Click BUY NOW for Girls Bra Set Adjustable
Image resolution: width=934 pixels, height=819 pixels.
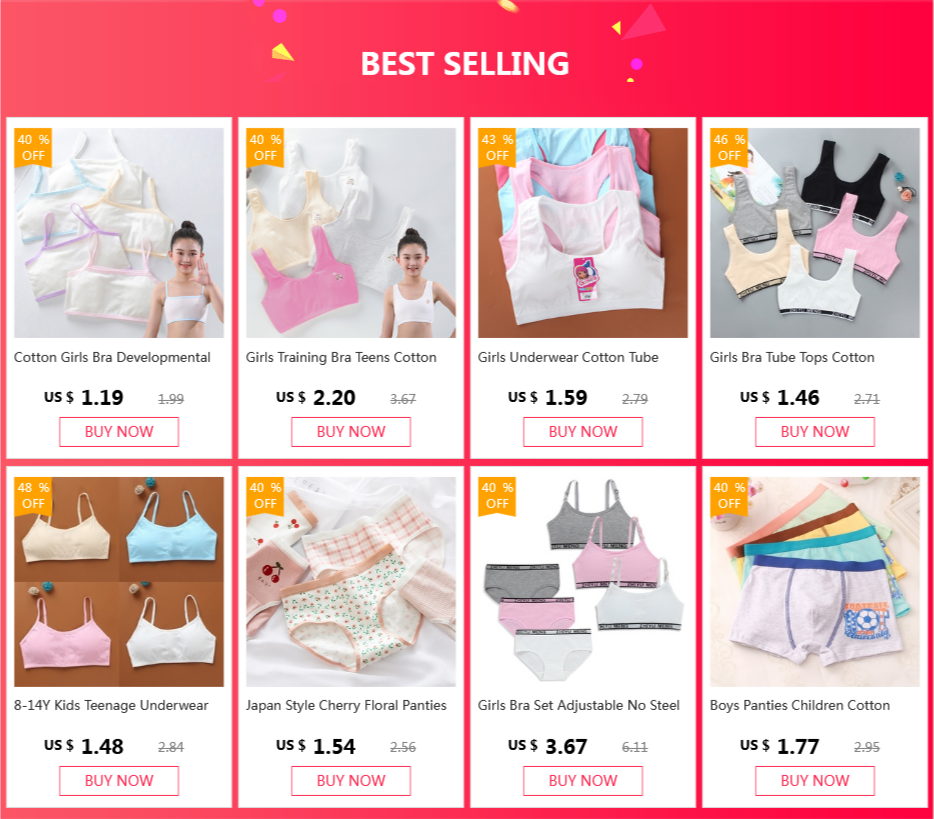pyautogui.click(x=583, y=781)
